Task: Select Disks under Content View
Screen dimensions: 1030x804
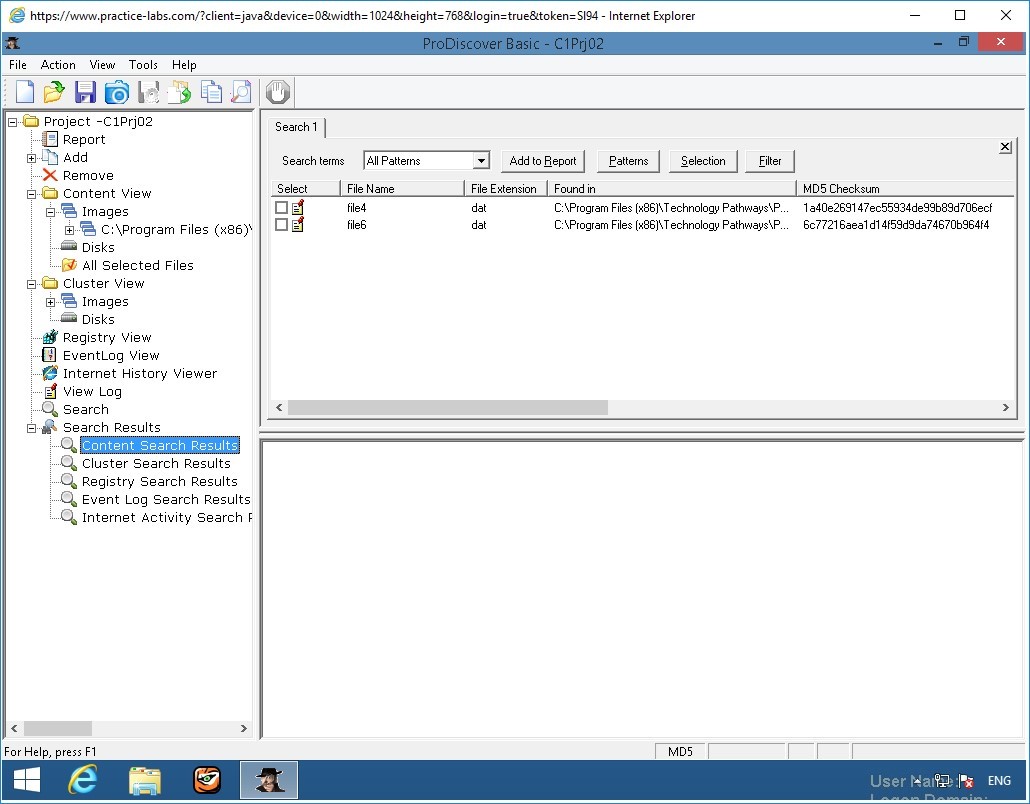Action: [99, 248]
